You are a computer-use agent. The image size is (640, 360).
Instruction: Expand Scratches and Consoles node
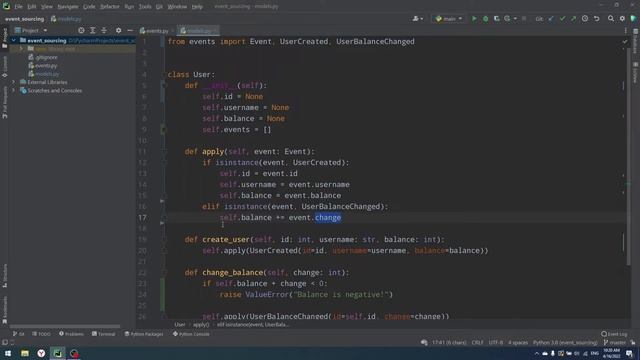coord(13,91)
